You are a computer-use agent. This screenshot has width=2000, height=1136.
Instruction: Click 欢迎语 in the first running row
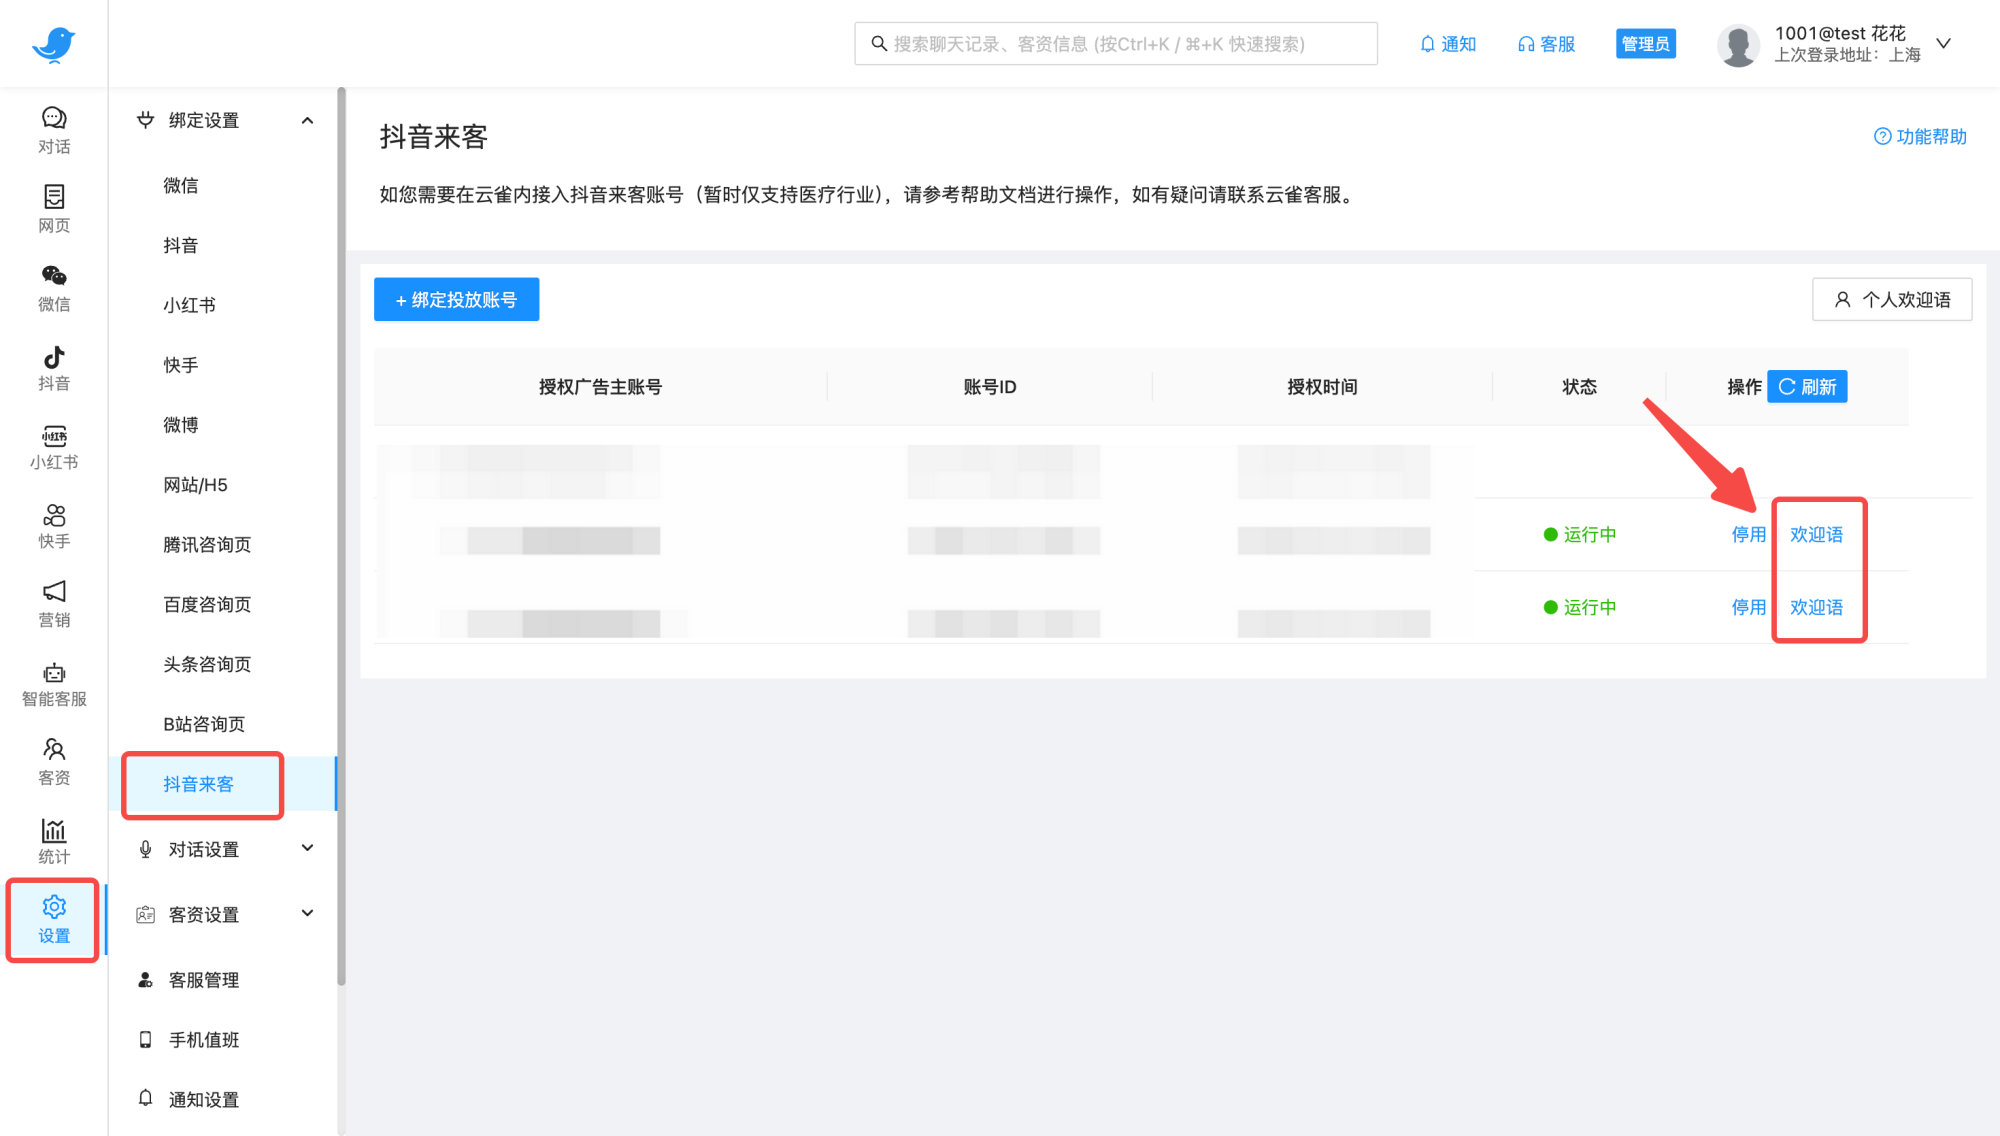click(x=1816, y=535)
